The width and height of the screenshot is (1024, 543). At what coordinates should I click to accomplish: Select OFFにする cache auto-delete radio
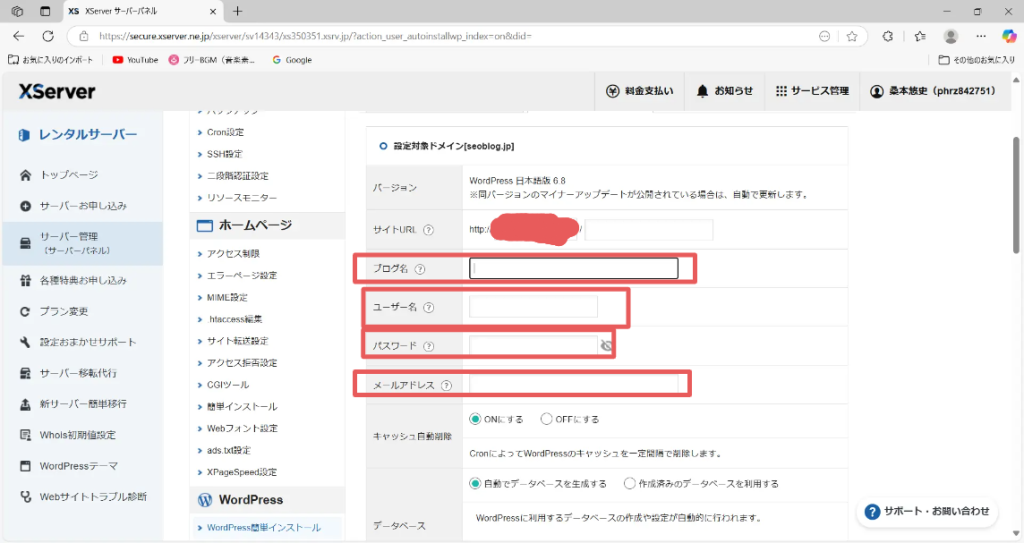click(x=546, y=419)
